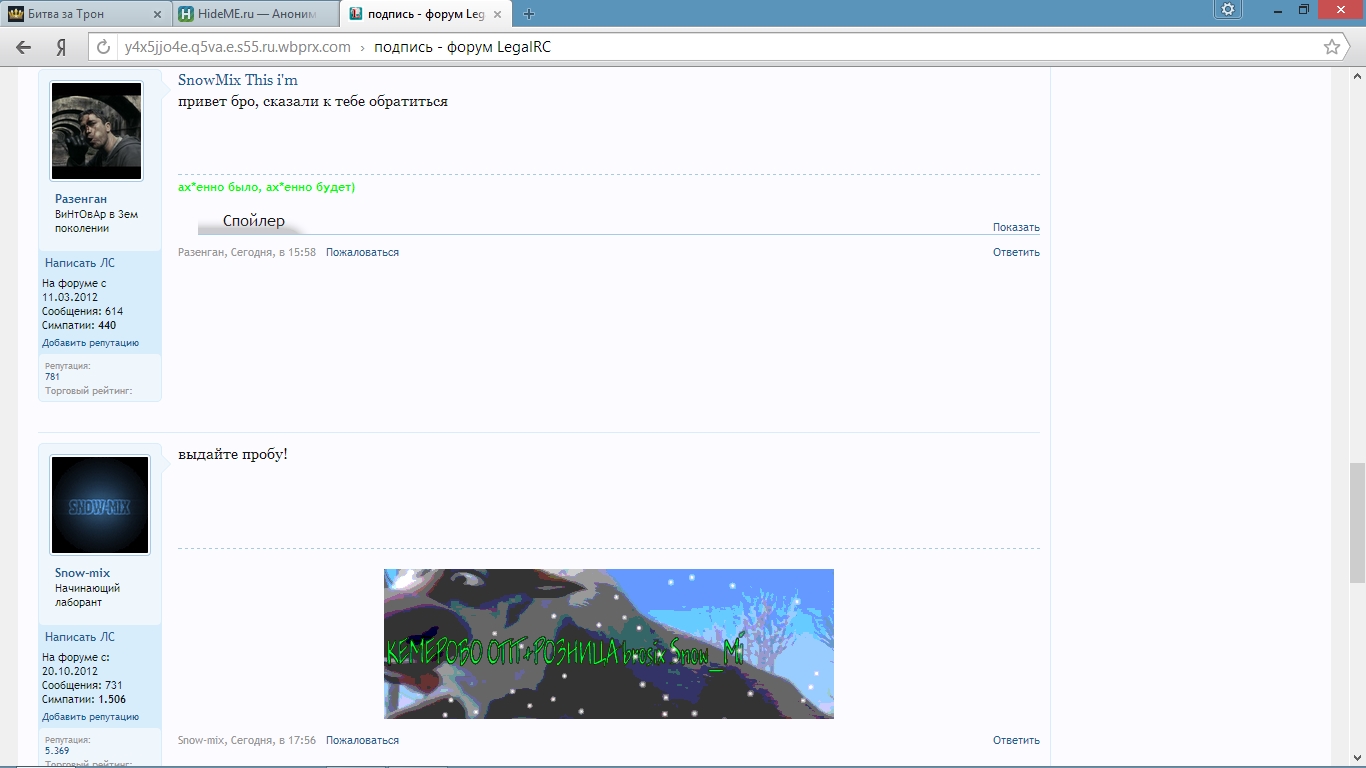Click the 'Сообщения: 731' stat text
Screen dimensions: 1366x768
click(x=83, y=685)
